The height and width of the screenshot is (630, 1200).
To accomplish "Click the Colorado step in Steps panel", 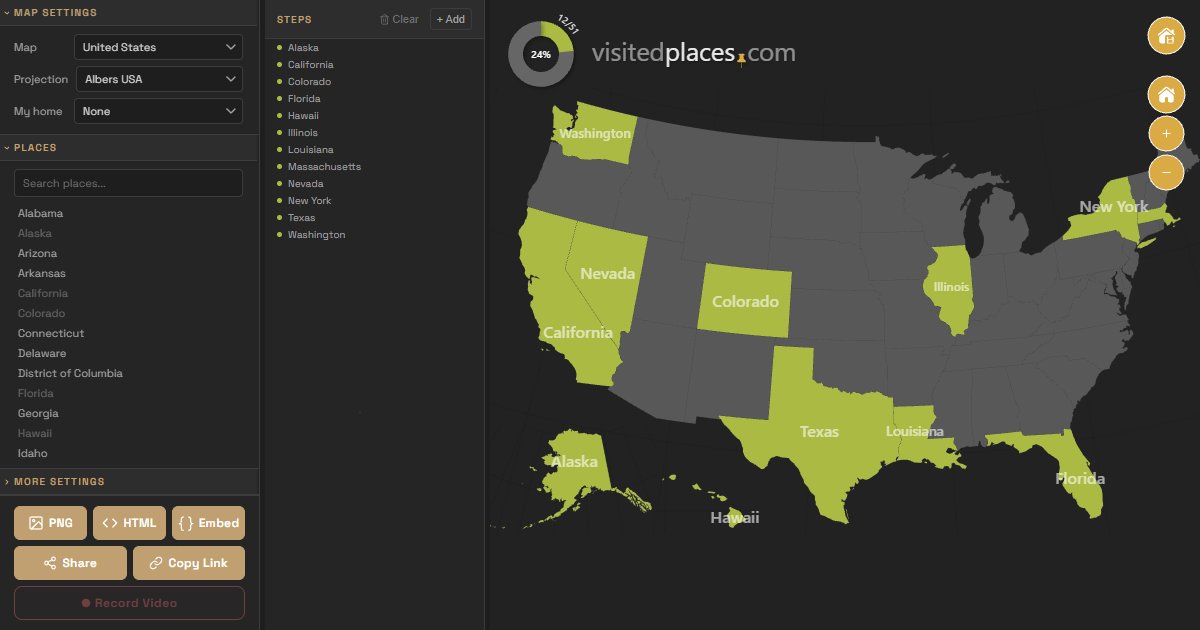I will [x=309, y=82].
